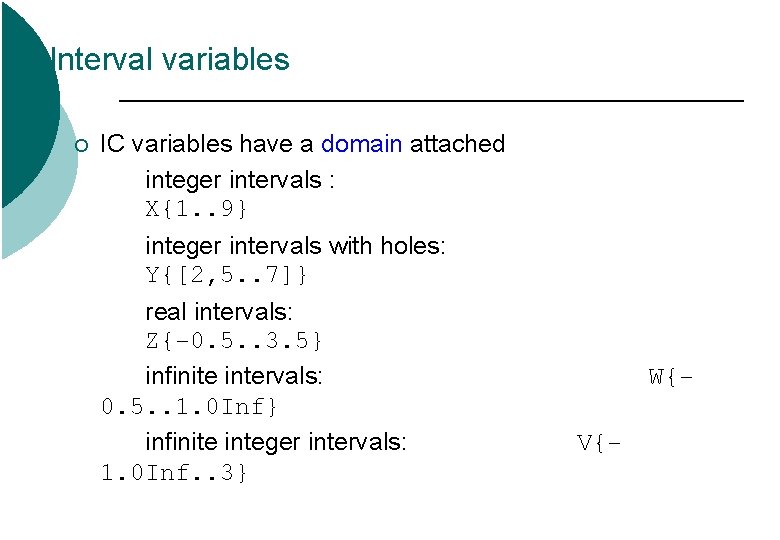Image resolution: width=780 pixels, height=540 pixels.
Task: Click the code example X{1..9}
Action: pyautogui.click(x=197, y=210)
